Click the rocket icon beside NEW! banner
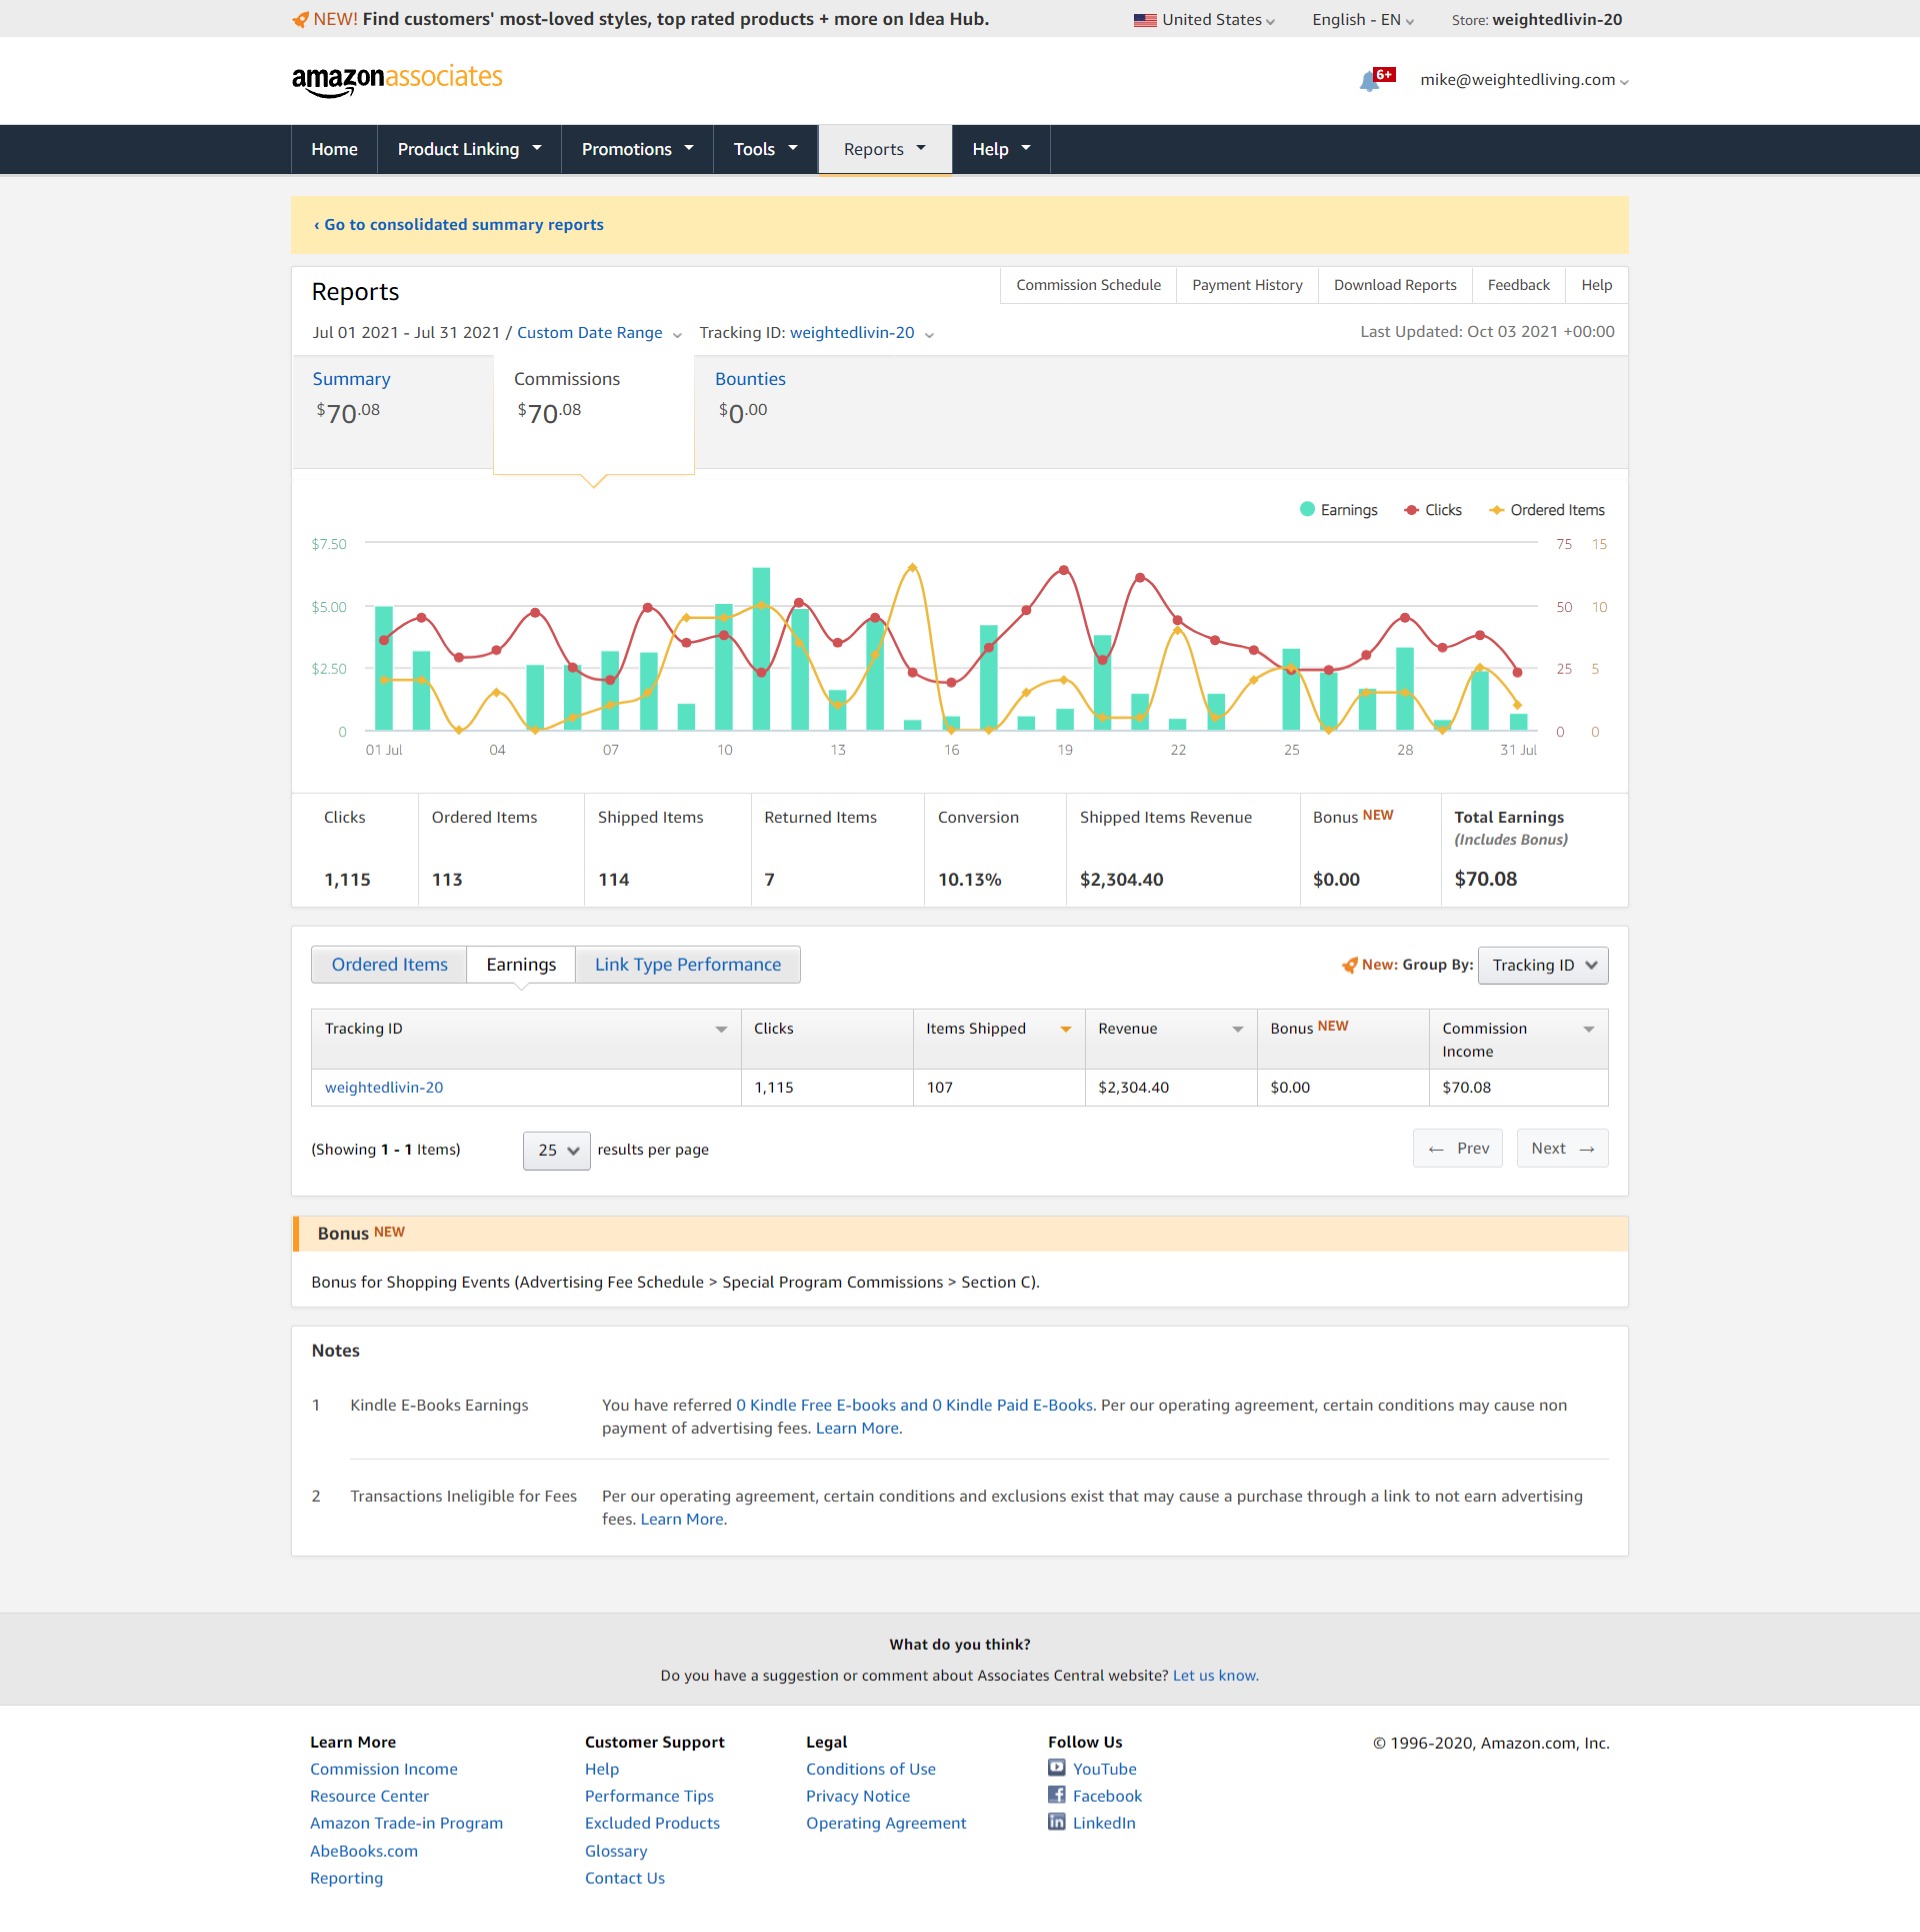Image resolution: width=1920 pixels, height=1932 pixels. click(300, 19)
